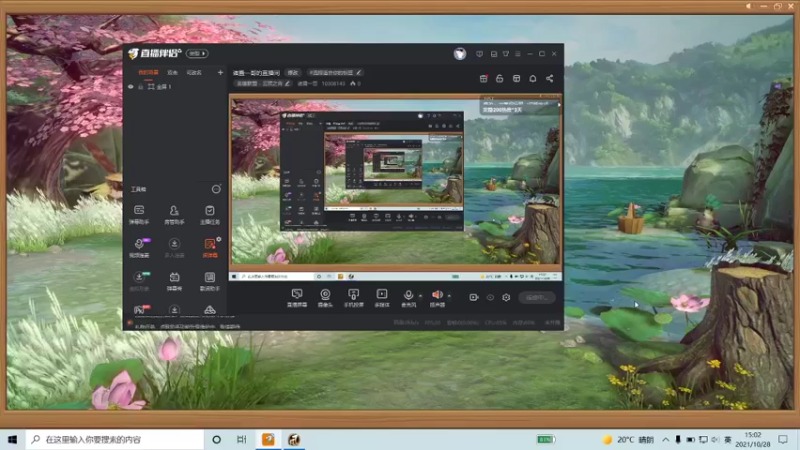This screenshot has height=450, width=800.
Task: Open the download tool with green badge
Action: coord(139,281)
